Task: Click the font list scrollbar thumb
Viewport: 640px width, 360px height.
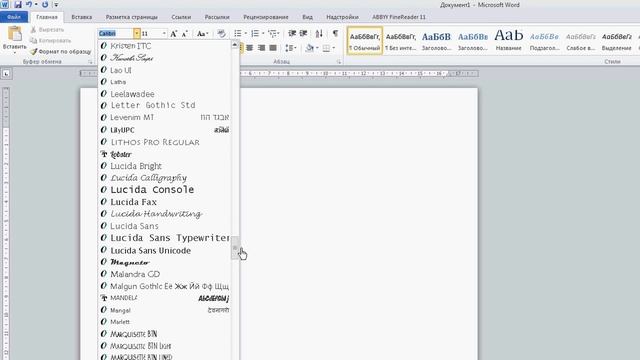Action: (x=235, y=247)
